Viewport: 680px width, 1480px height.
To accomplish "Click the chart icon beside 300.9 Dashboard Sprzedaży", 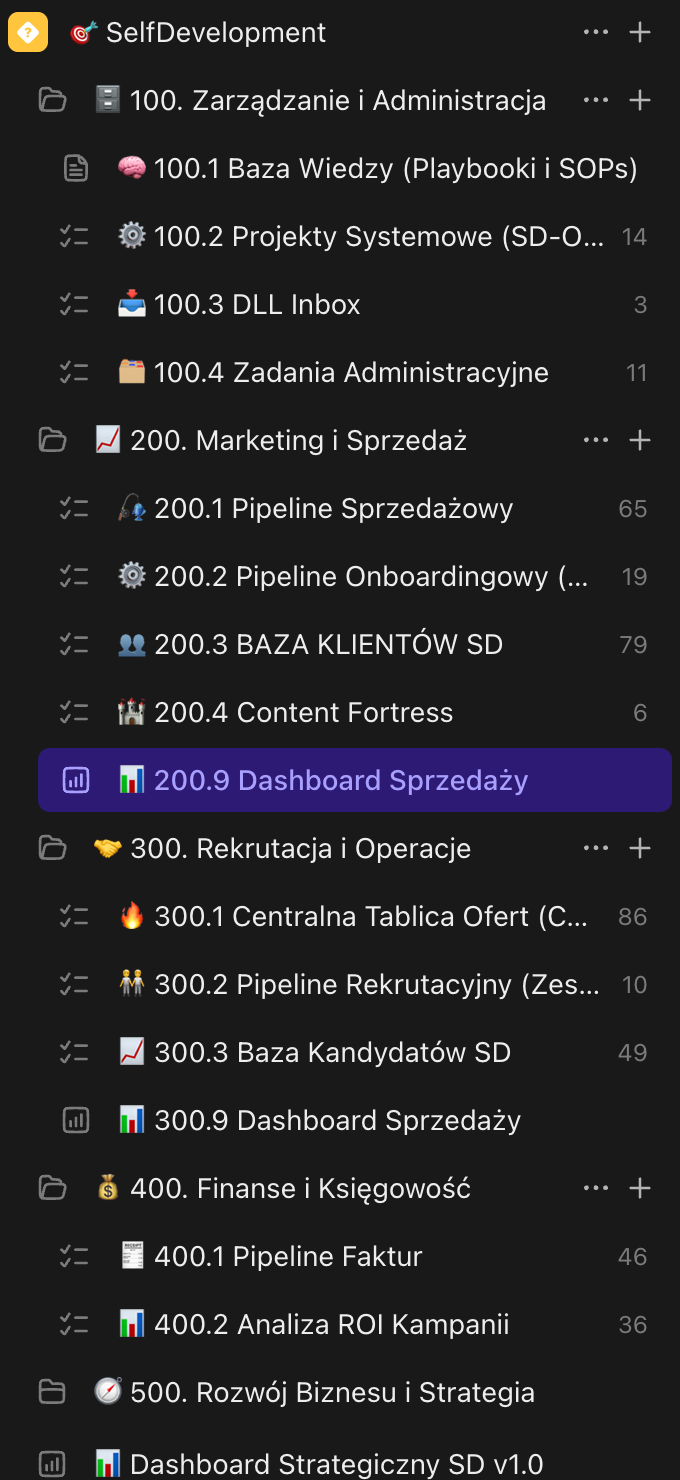I will point(75,1120).
